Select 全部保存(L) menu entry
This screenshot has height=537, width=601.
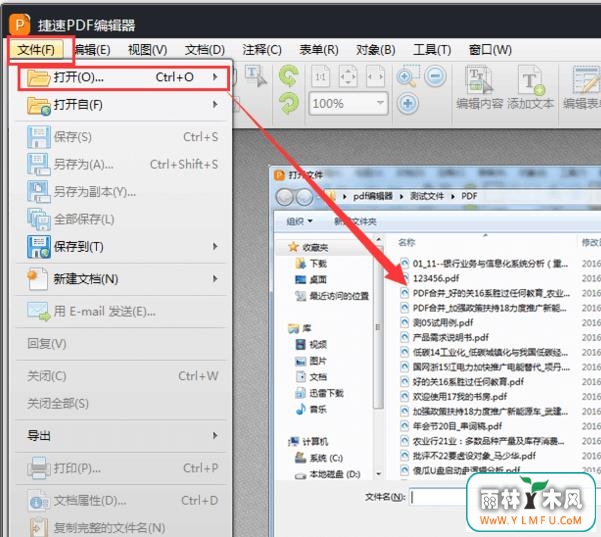[x=123, y=219]
